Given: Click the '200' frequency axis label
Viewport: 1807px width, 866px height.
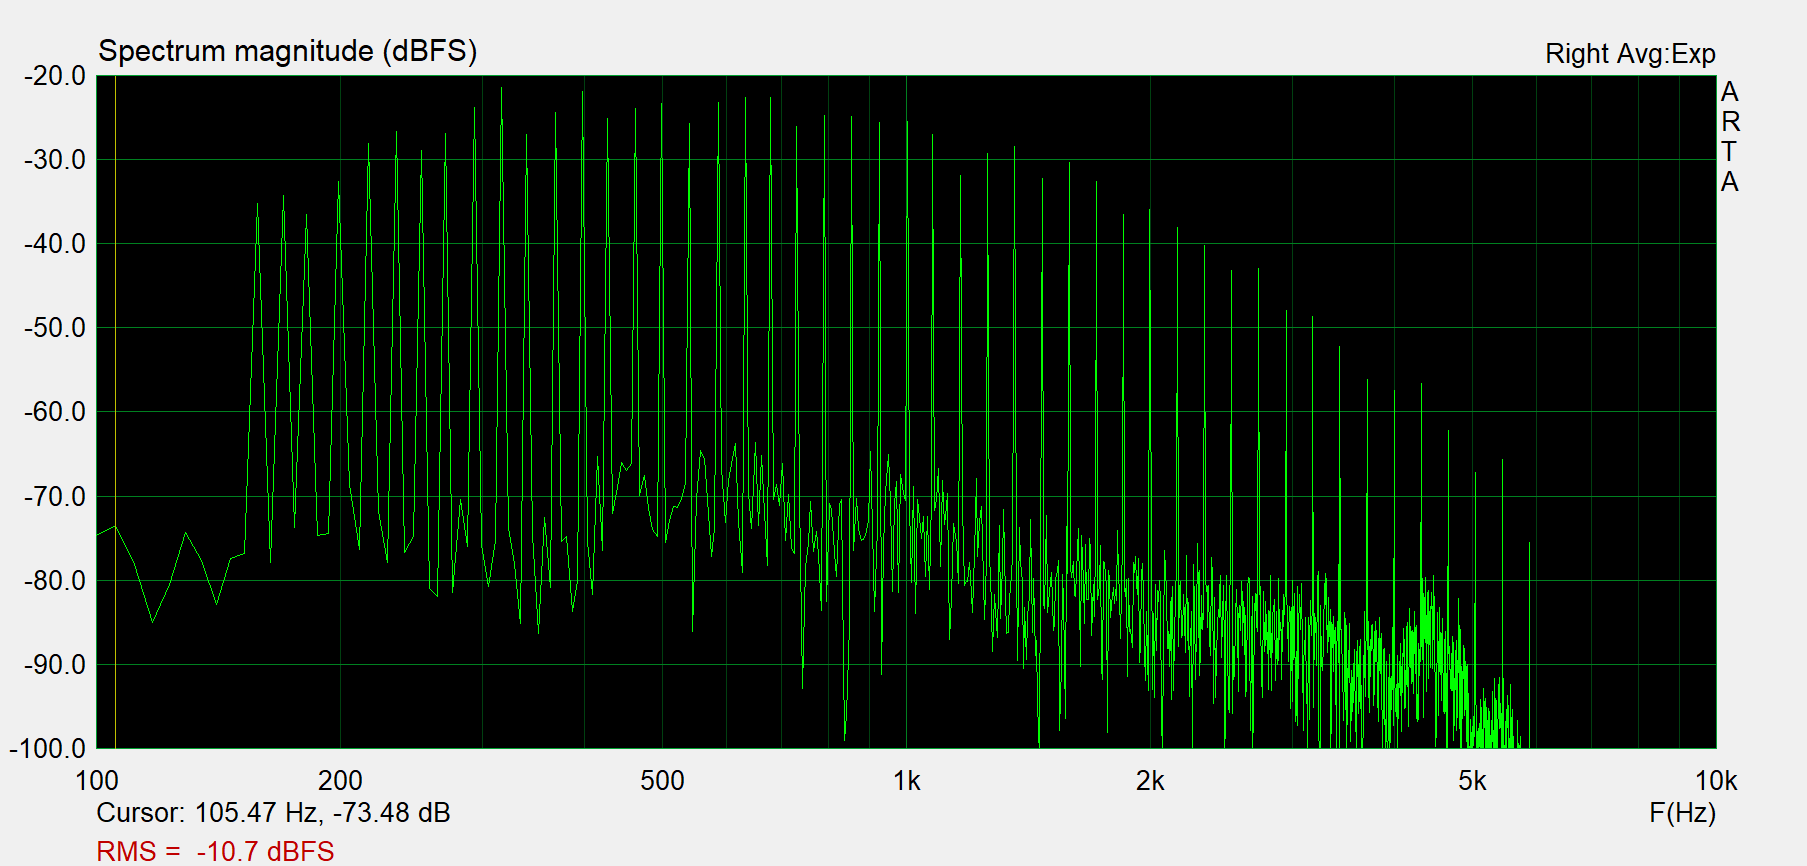Looking at the screenshot, I should [x=340, y=781].
